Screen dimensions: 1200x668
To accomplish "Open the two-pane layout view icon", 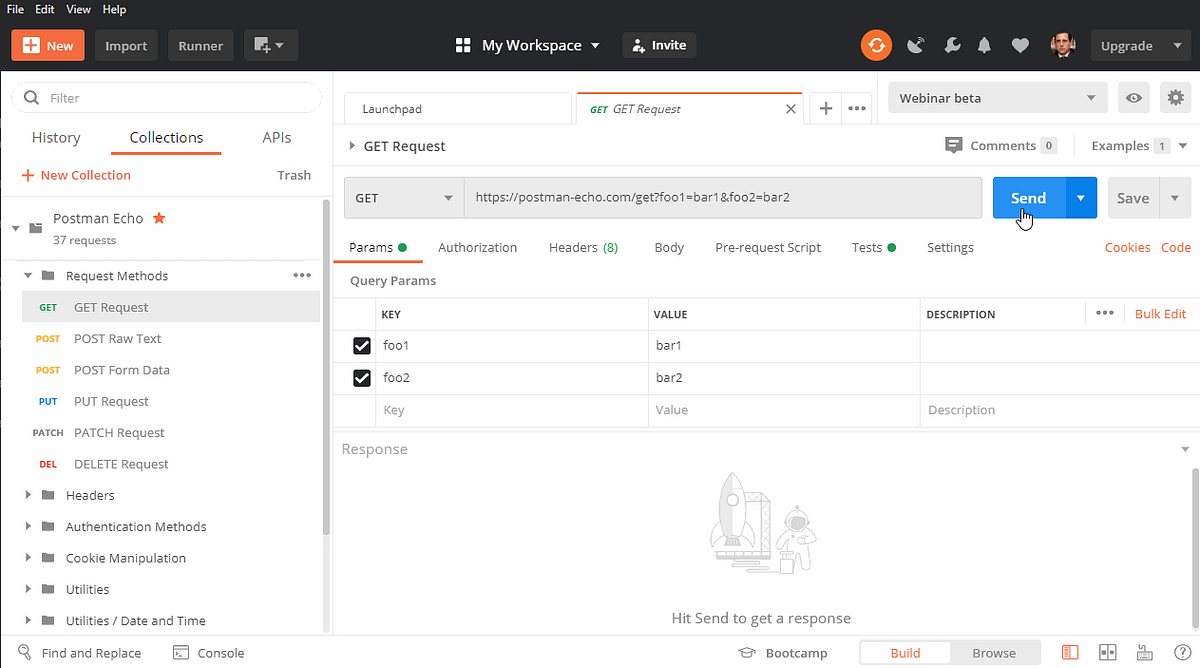I will 1107,652.
